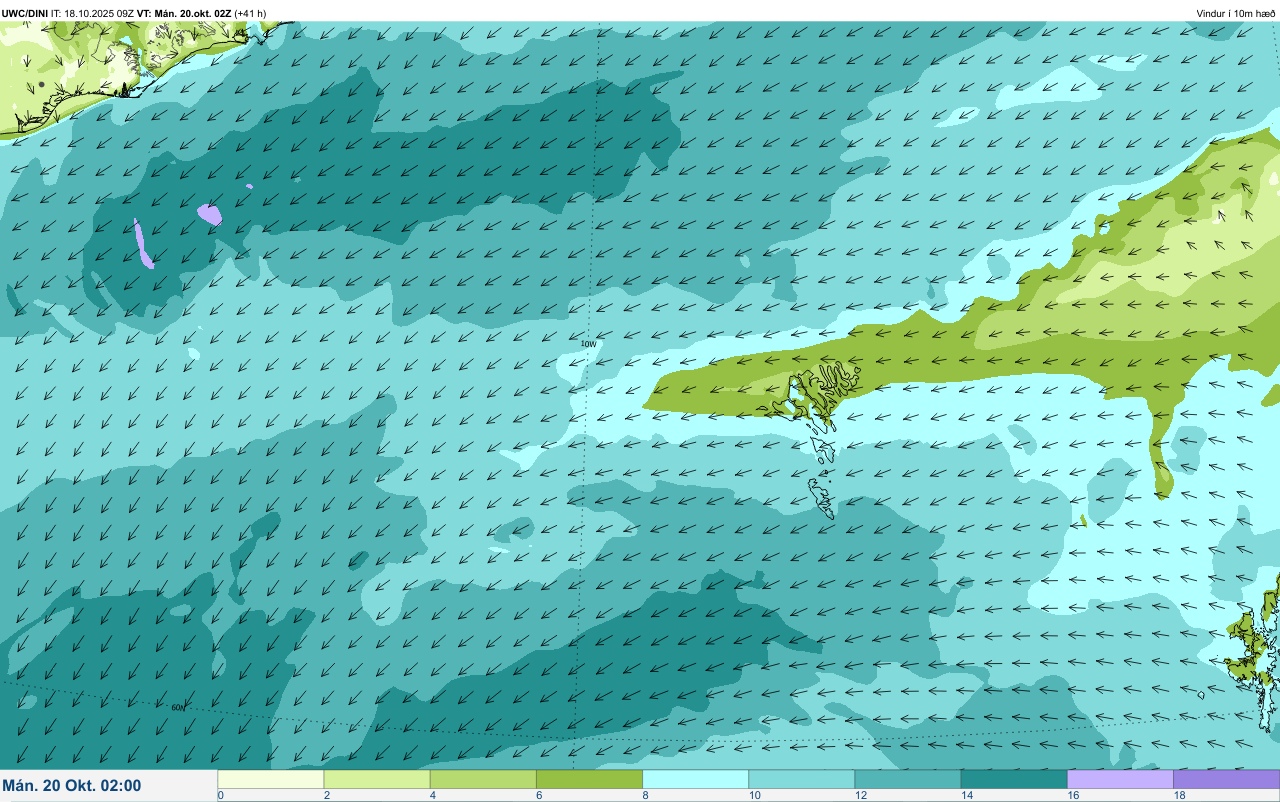This screenshot has width=1280, height=802.
Task: Click the legend number '8'
Action: pos(645,795)
